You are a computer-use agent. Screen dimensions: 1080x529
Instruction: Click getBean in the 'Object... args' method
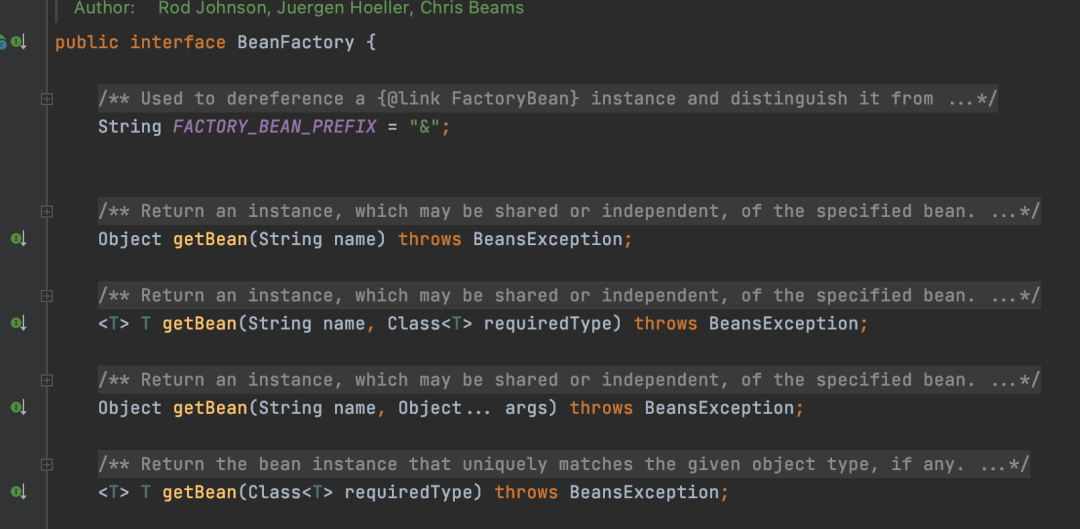(x=210, y=408)
